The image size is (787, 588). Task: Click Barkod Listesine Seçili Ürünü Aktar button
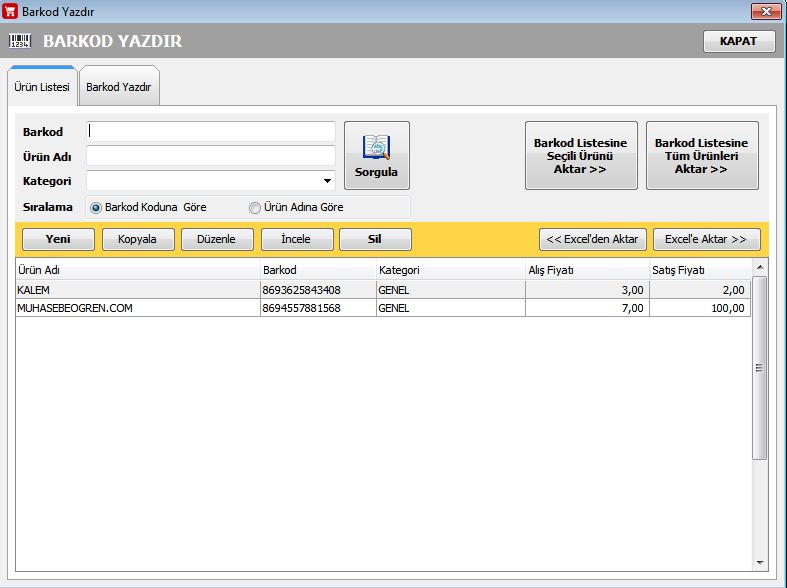click(x=581, y=156)
